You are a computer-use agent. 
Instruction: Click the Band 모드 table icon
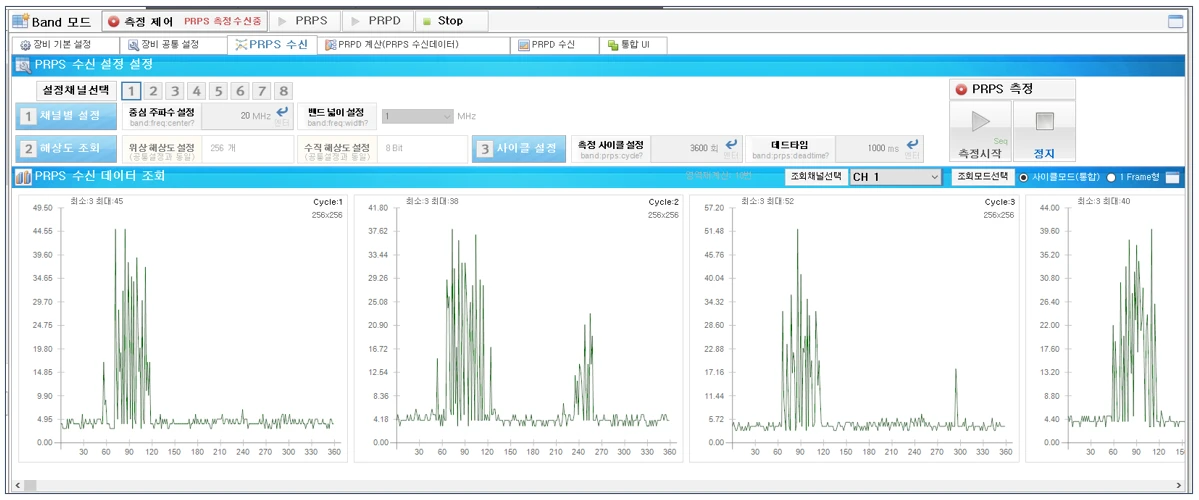pyautogui.click(x=20, y=21)
